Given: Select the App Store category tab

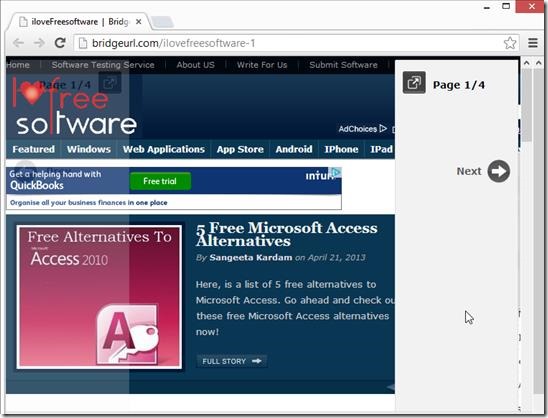Looking at the screenshot, I should (240, 149).
